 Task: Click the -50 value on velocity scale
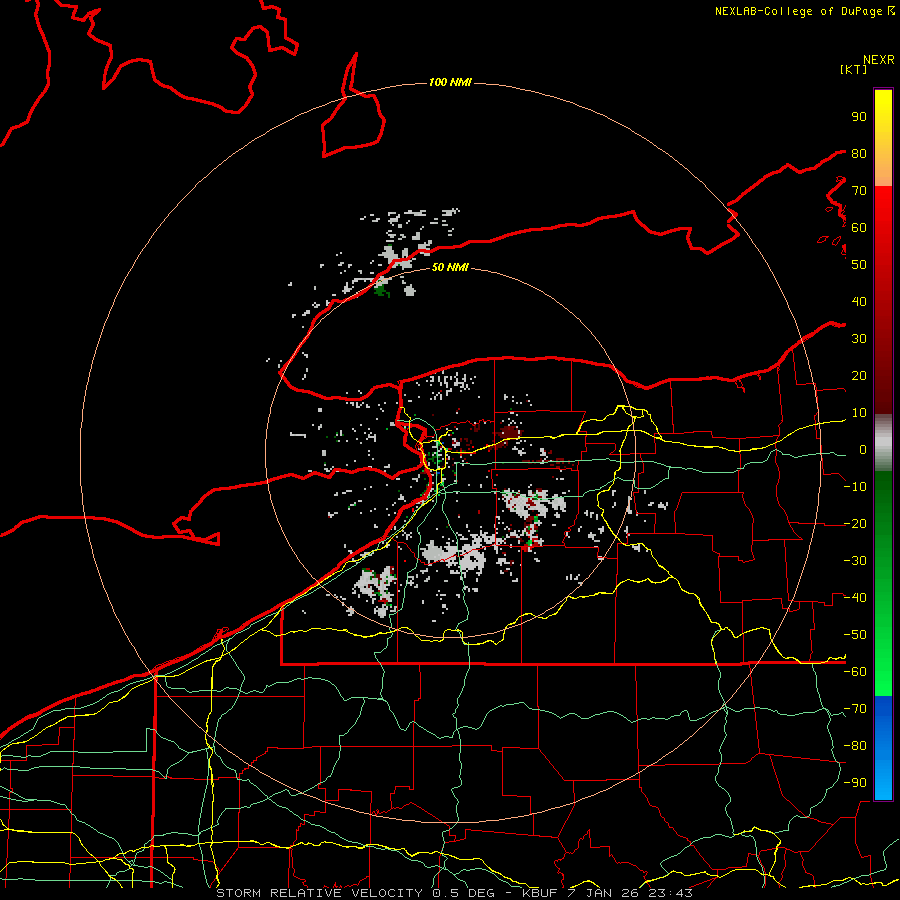(x=855, y=635)
